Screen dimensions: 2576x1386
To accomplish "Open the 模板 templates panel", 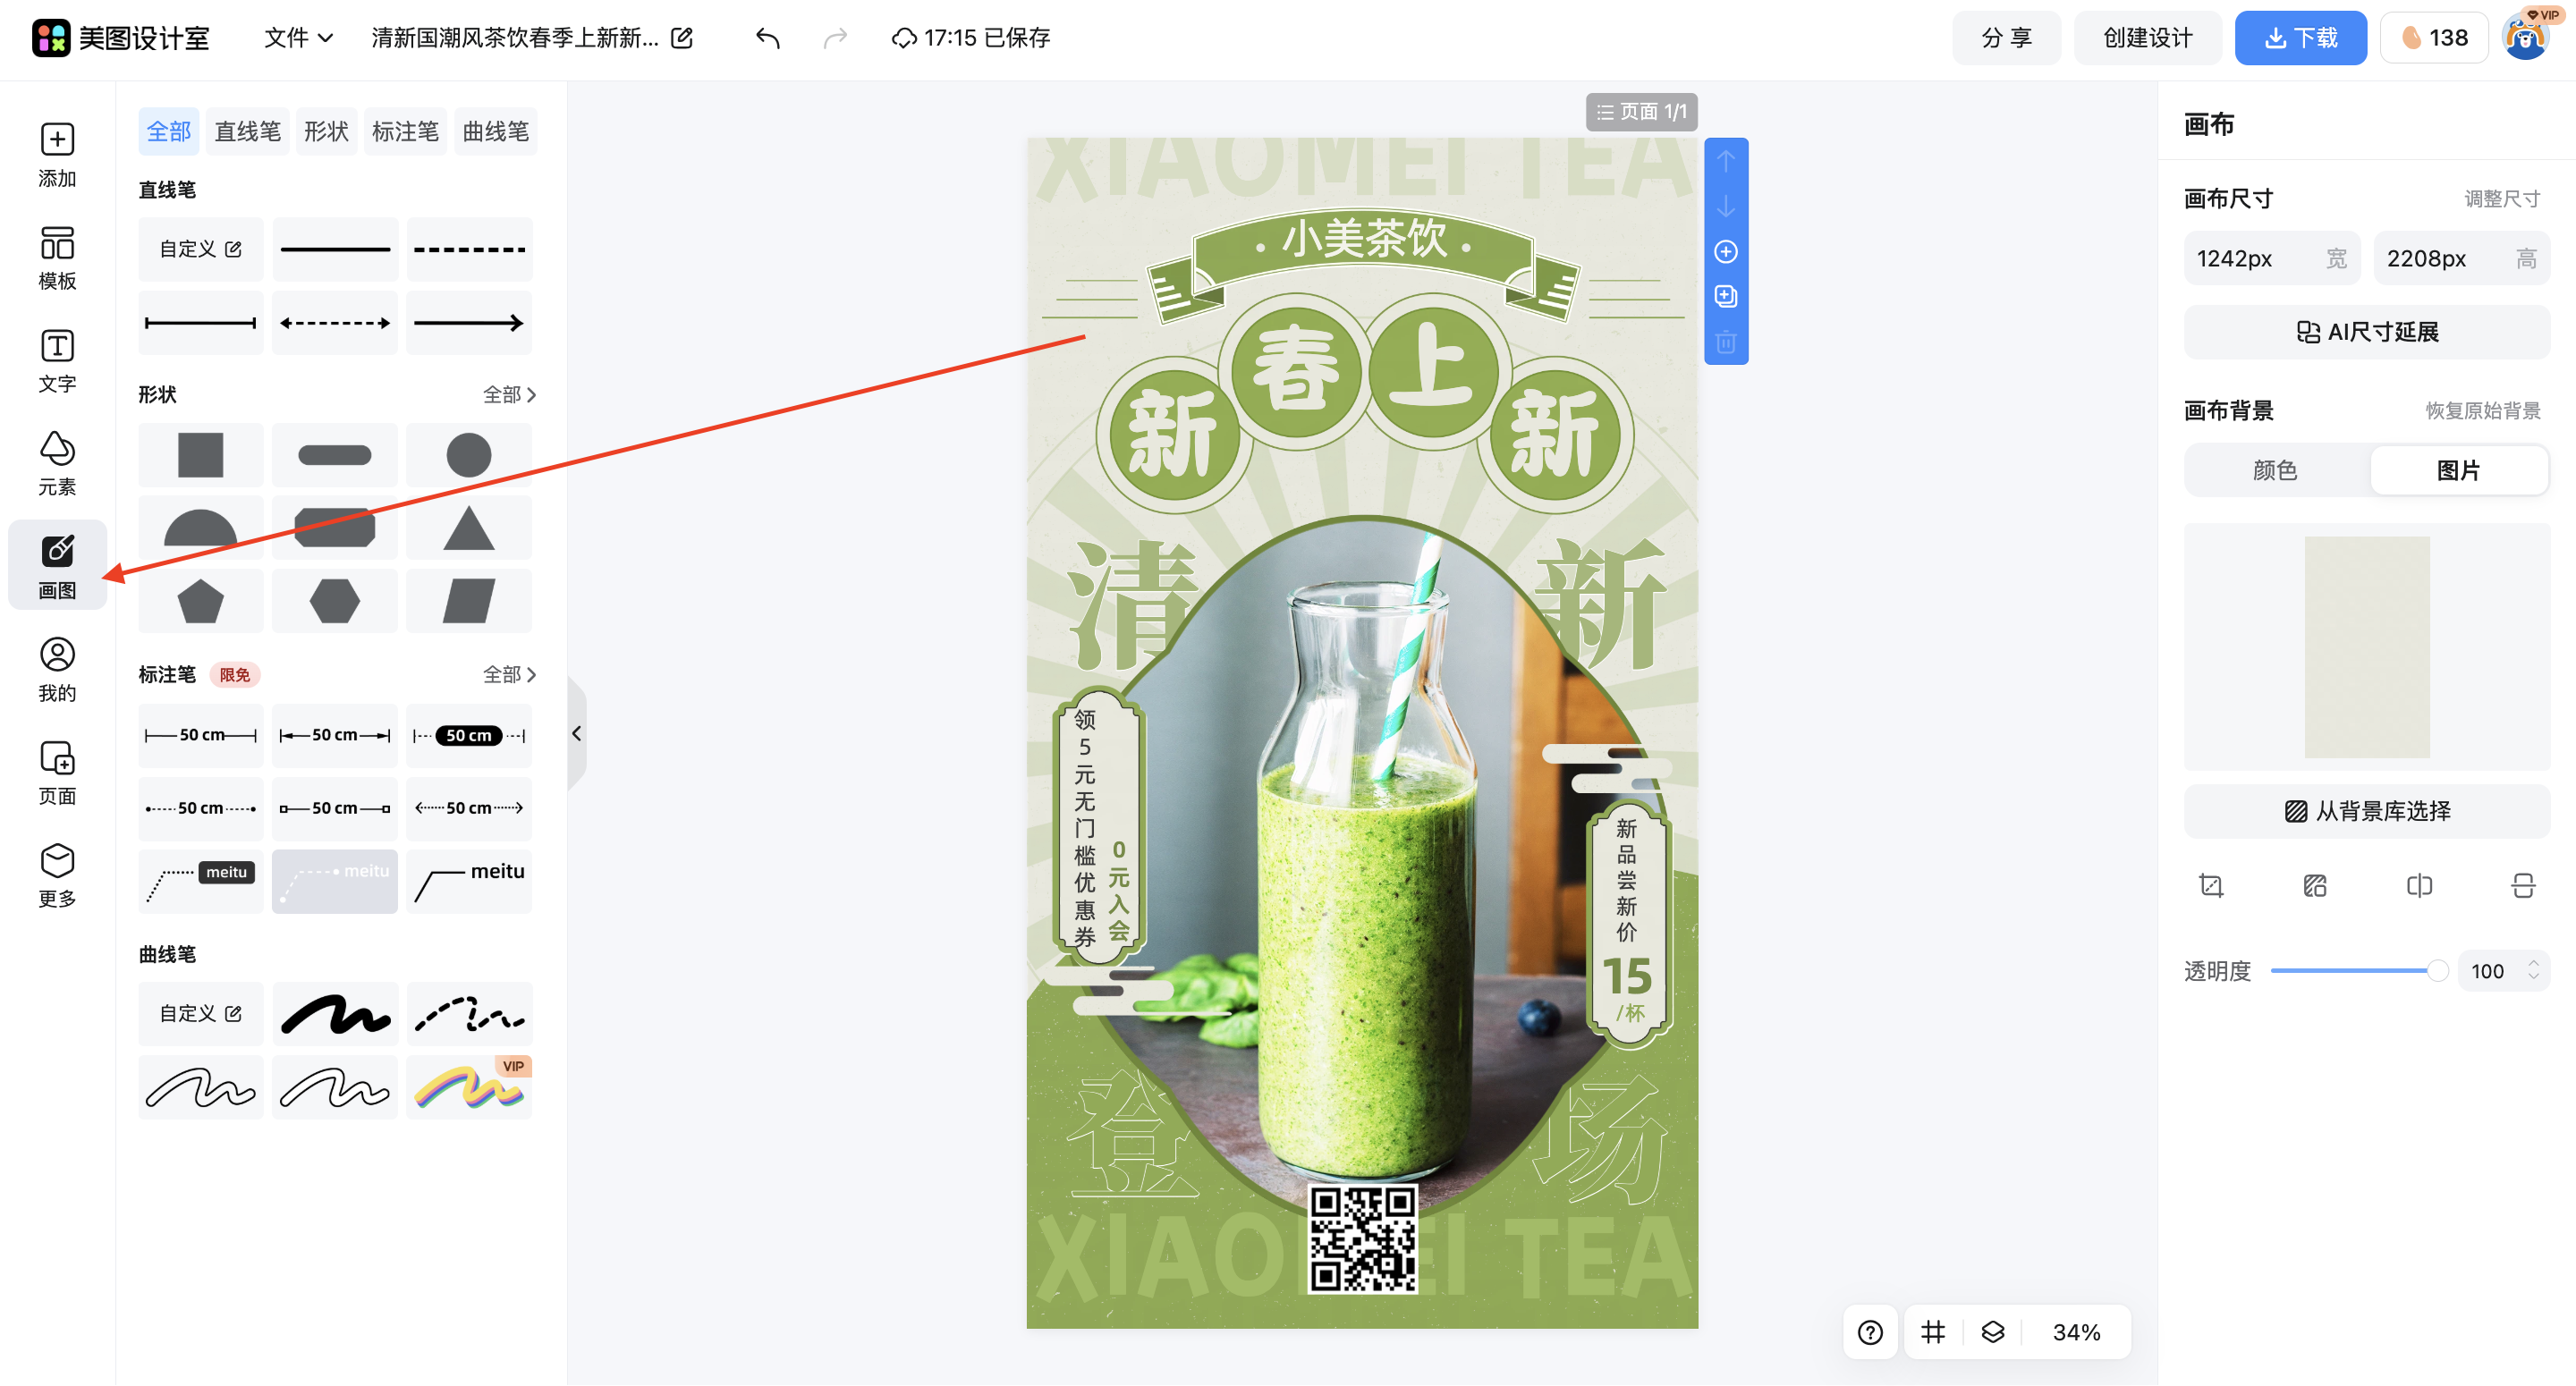I will pyautogui.click(x=57, y=257).
